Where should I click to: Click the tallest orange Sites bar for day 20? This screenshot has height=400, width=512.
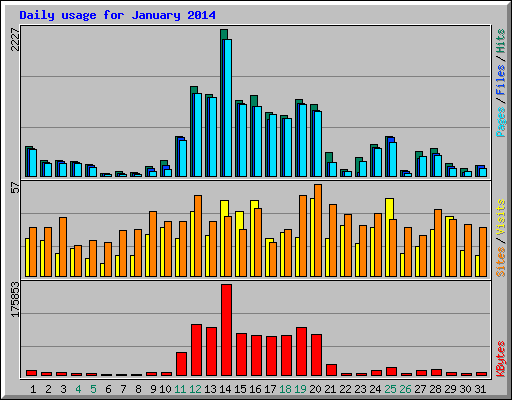[x=318, y=231]
